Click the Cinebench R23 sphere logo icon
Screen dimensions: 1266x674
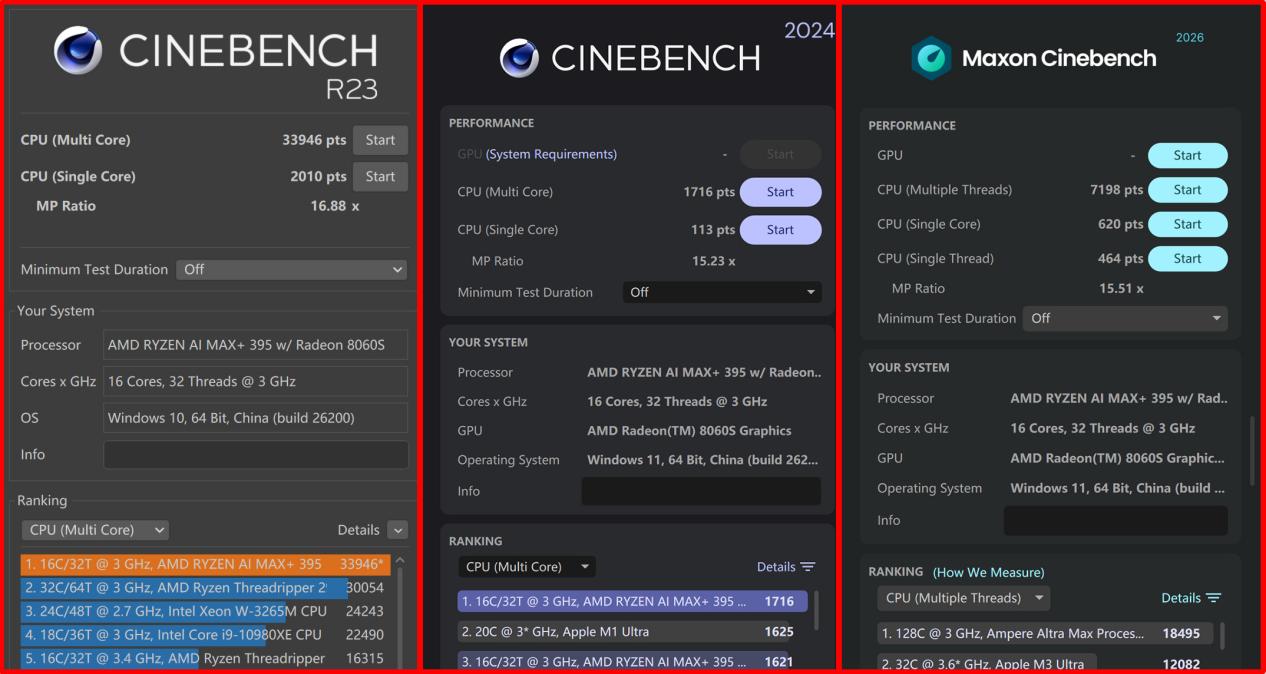pyautogui.click(x=78, y=51)
